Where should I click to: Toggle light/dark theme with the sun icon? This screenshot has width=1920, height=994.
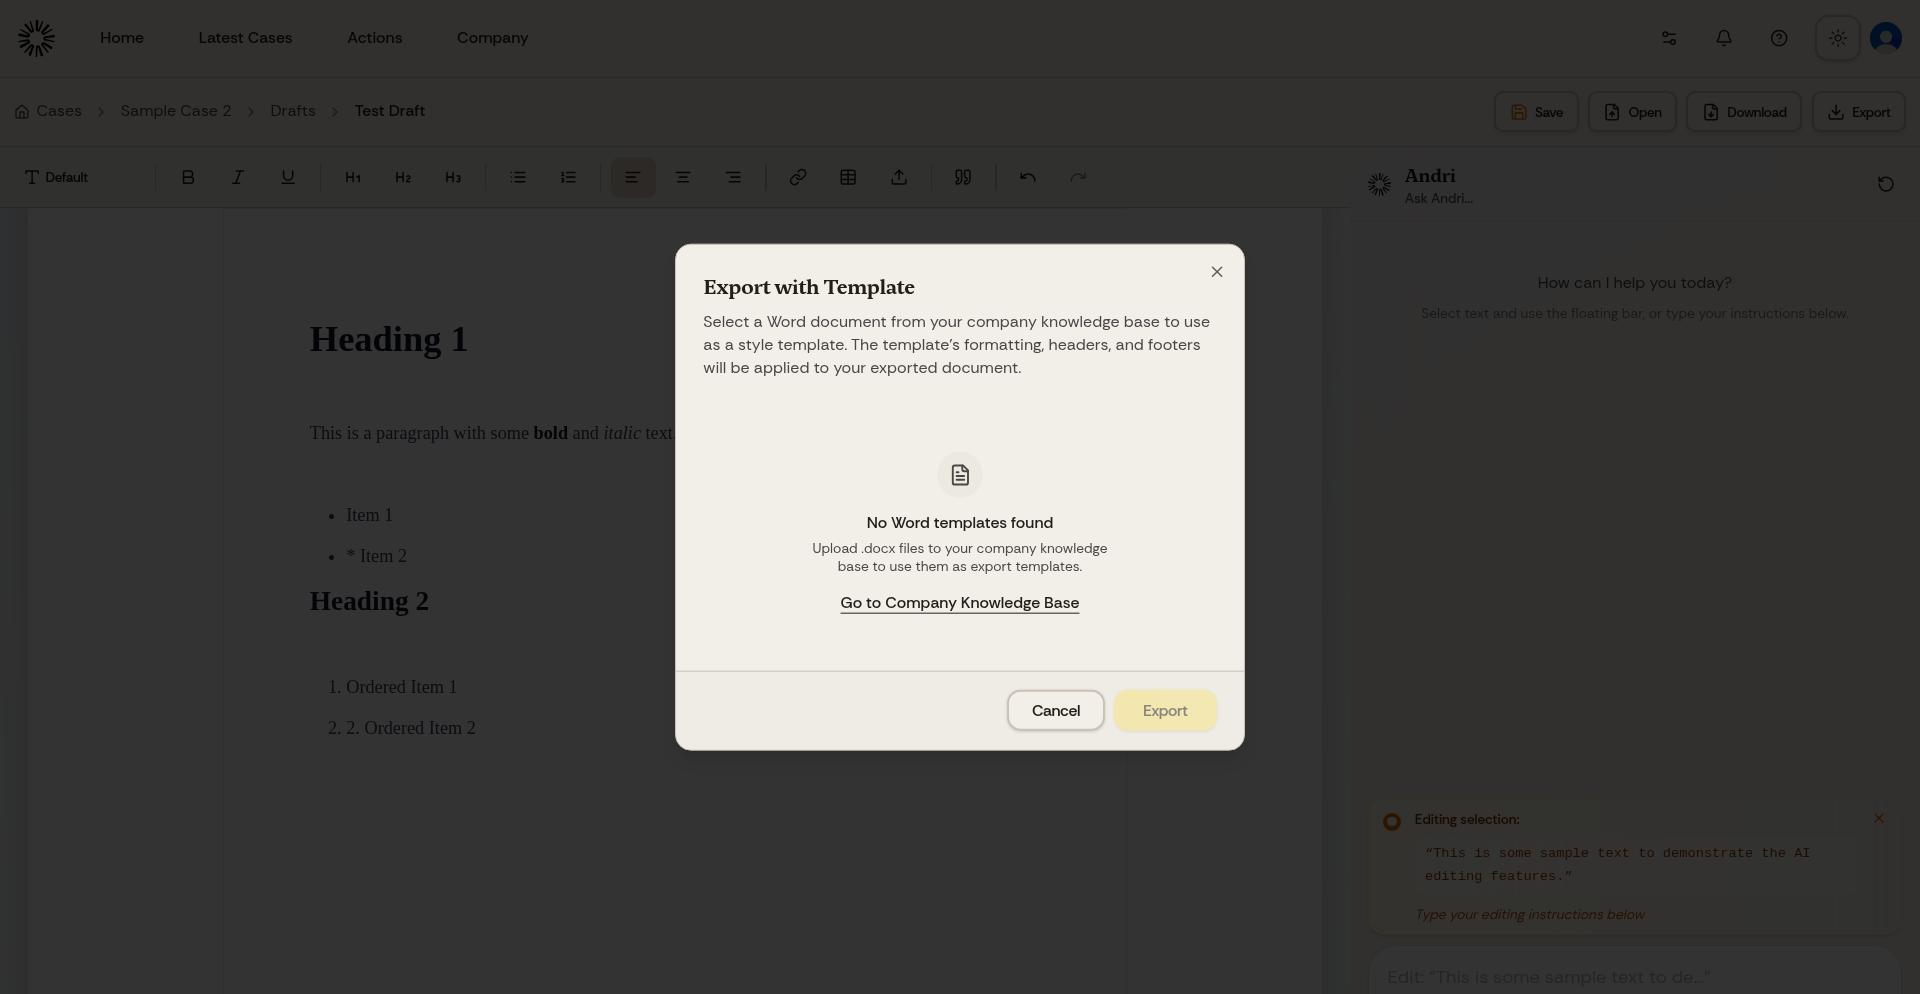[x=1837, y=38]
